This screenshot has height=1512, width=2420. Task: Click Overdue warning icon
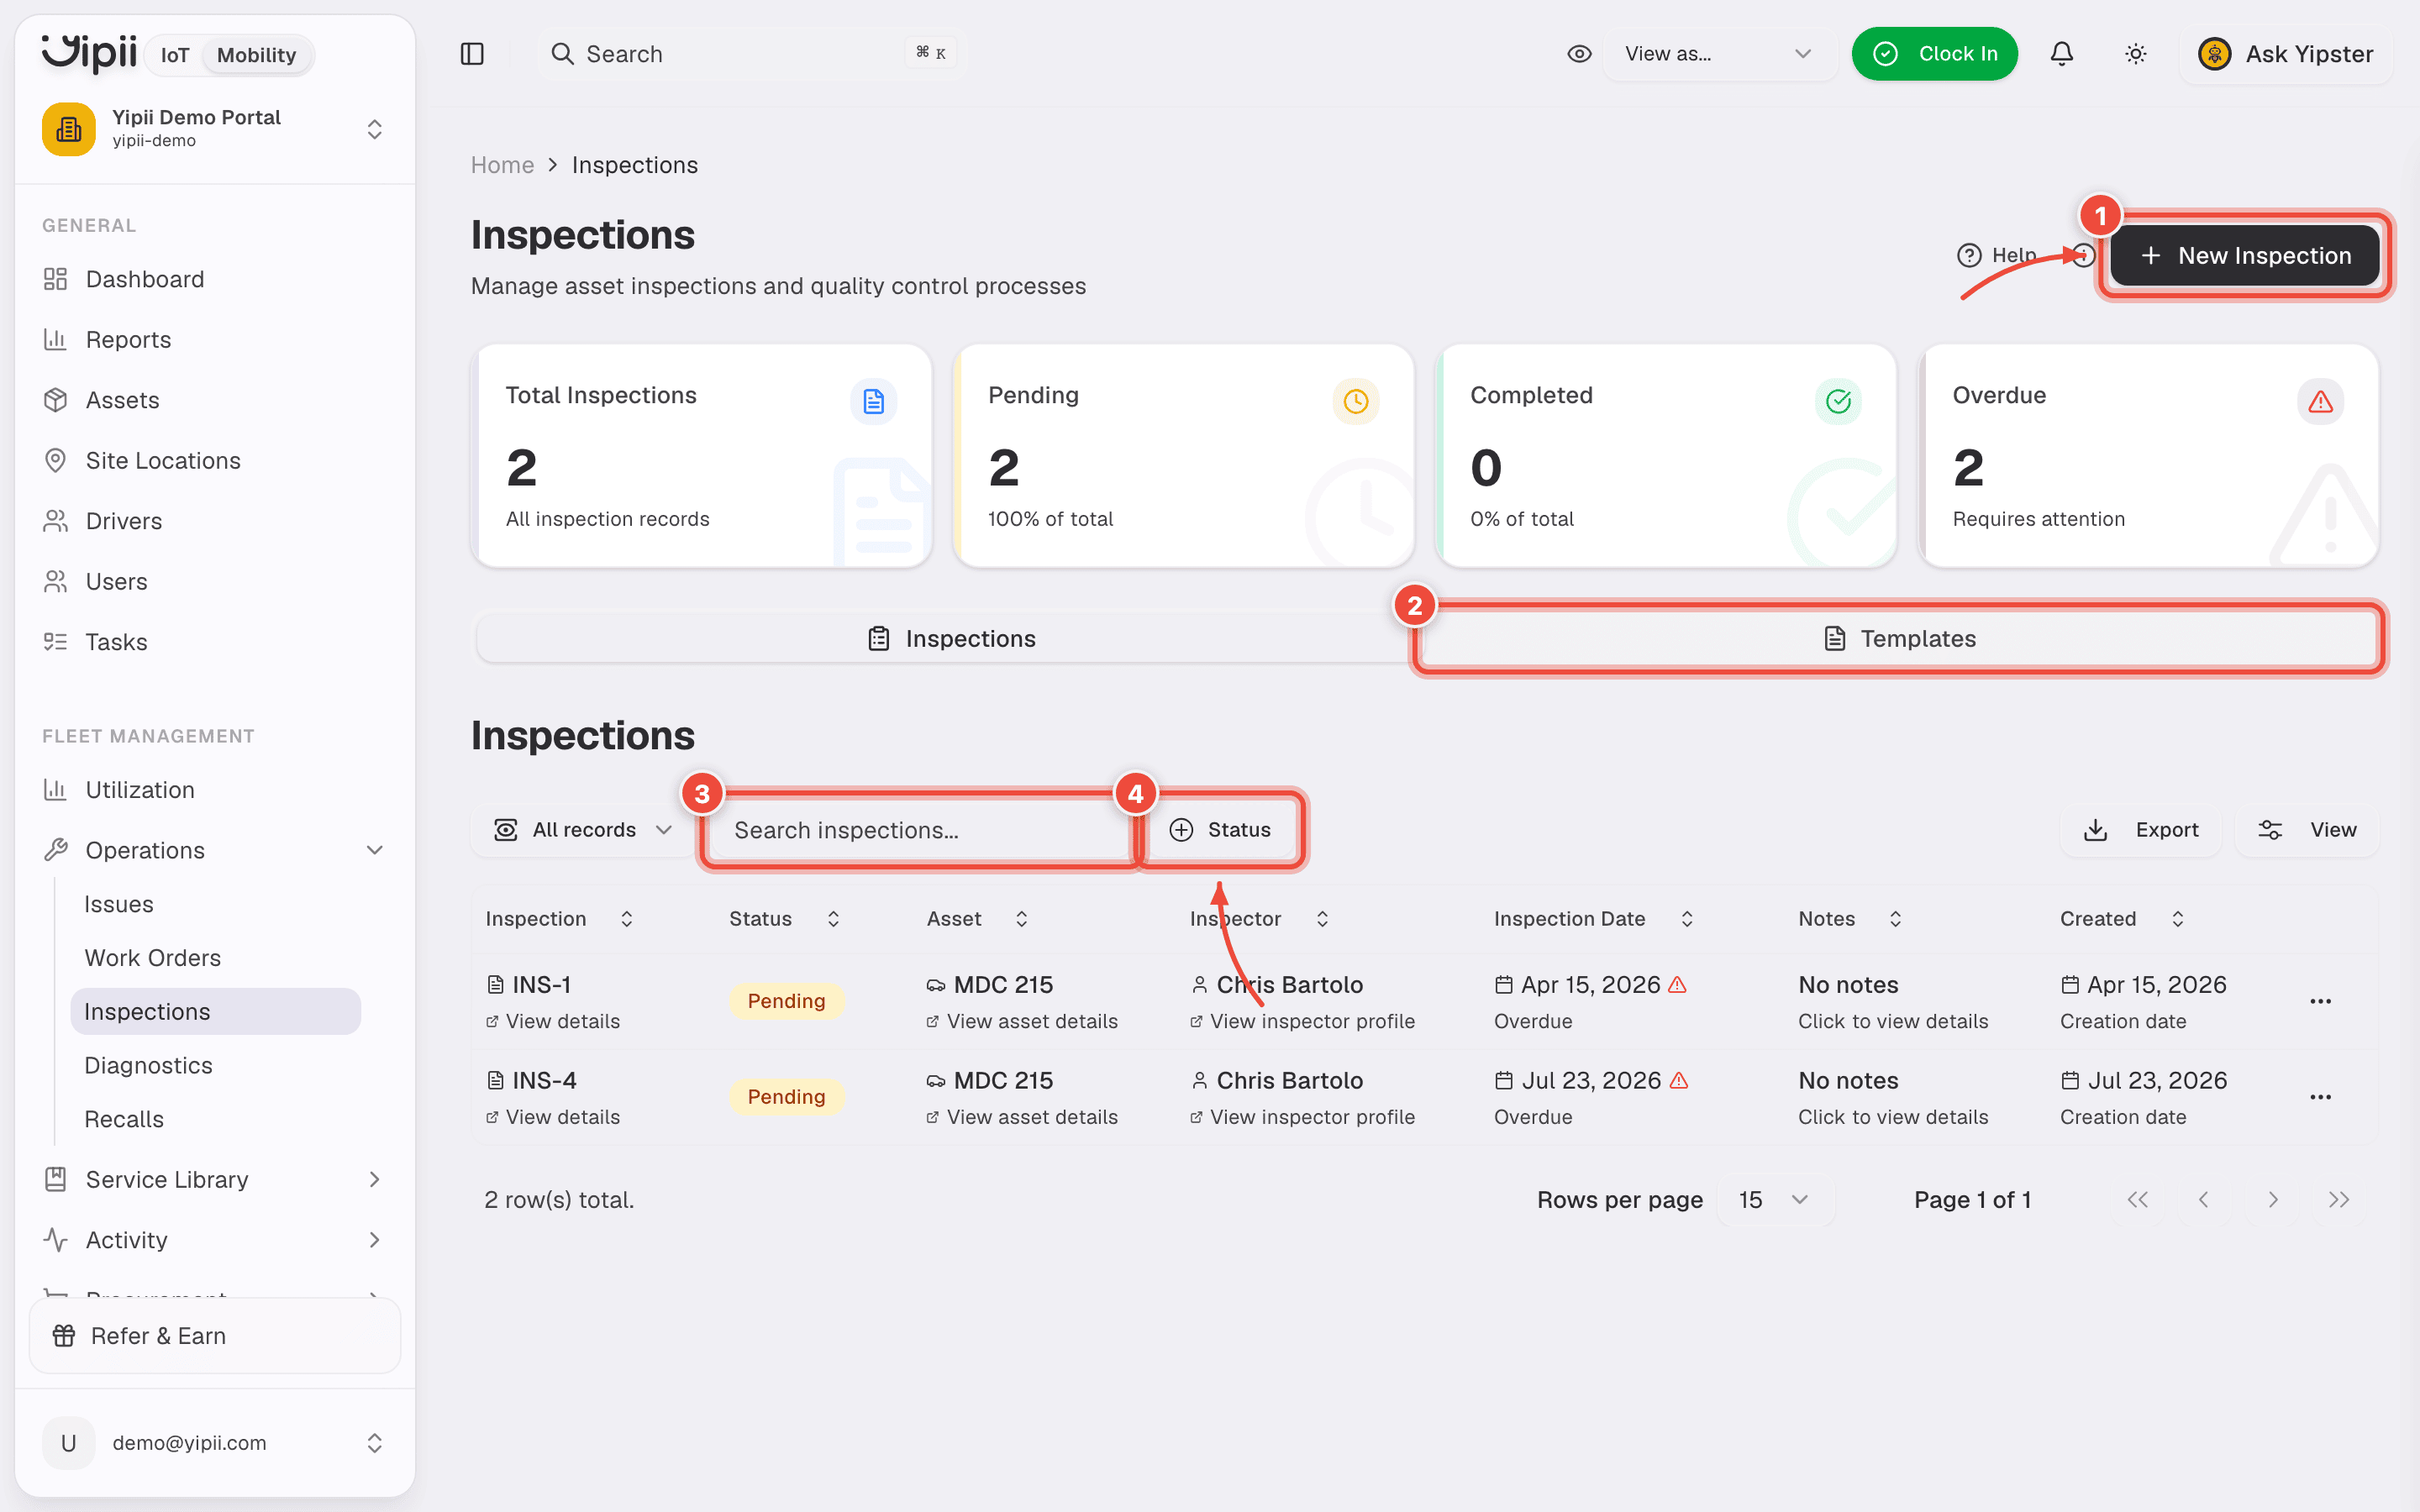(x=2320, y=401)
